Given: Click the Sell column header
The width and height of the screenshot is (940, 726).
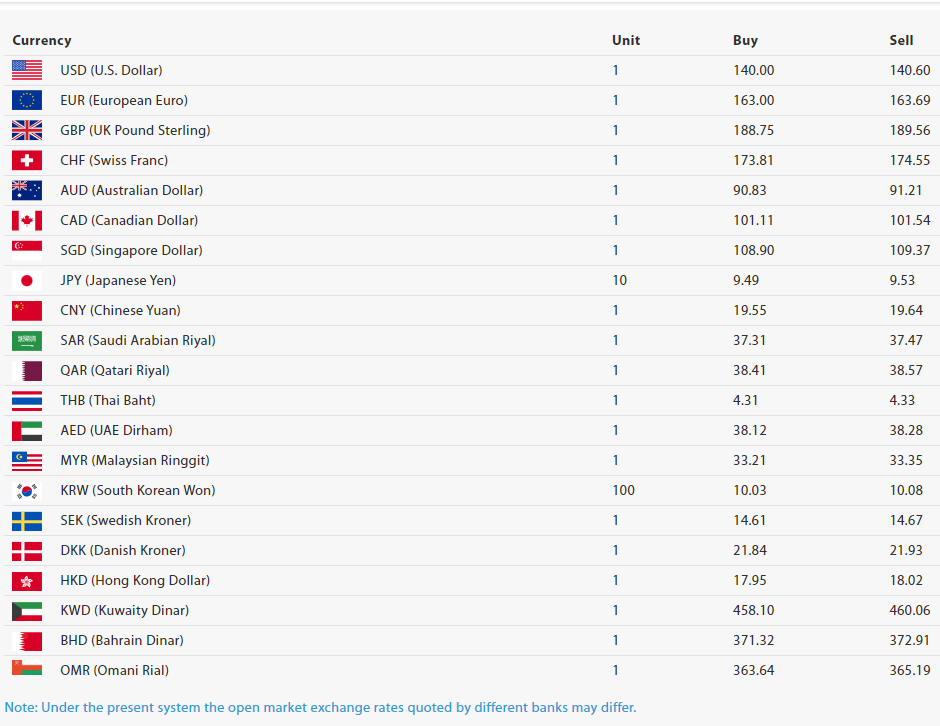Looking at the screenshot, I should point(901,41).
